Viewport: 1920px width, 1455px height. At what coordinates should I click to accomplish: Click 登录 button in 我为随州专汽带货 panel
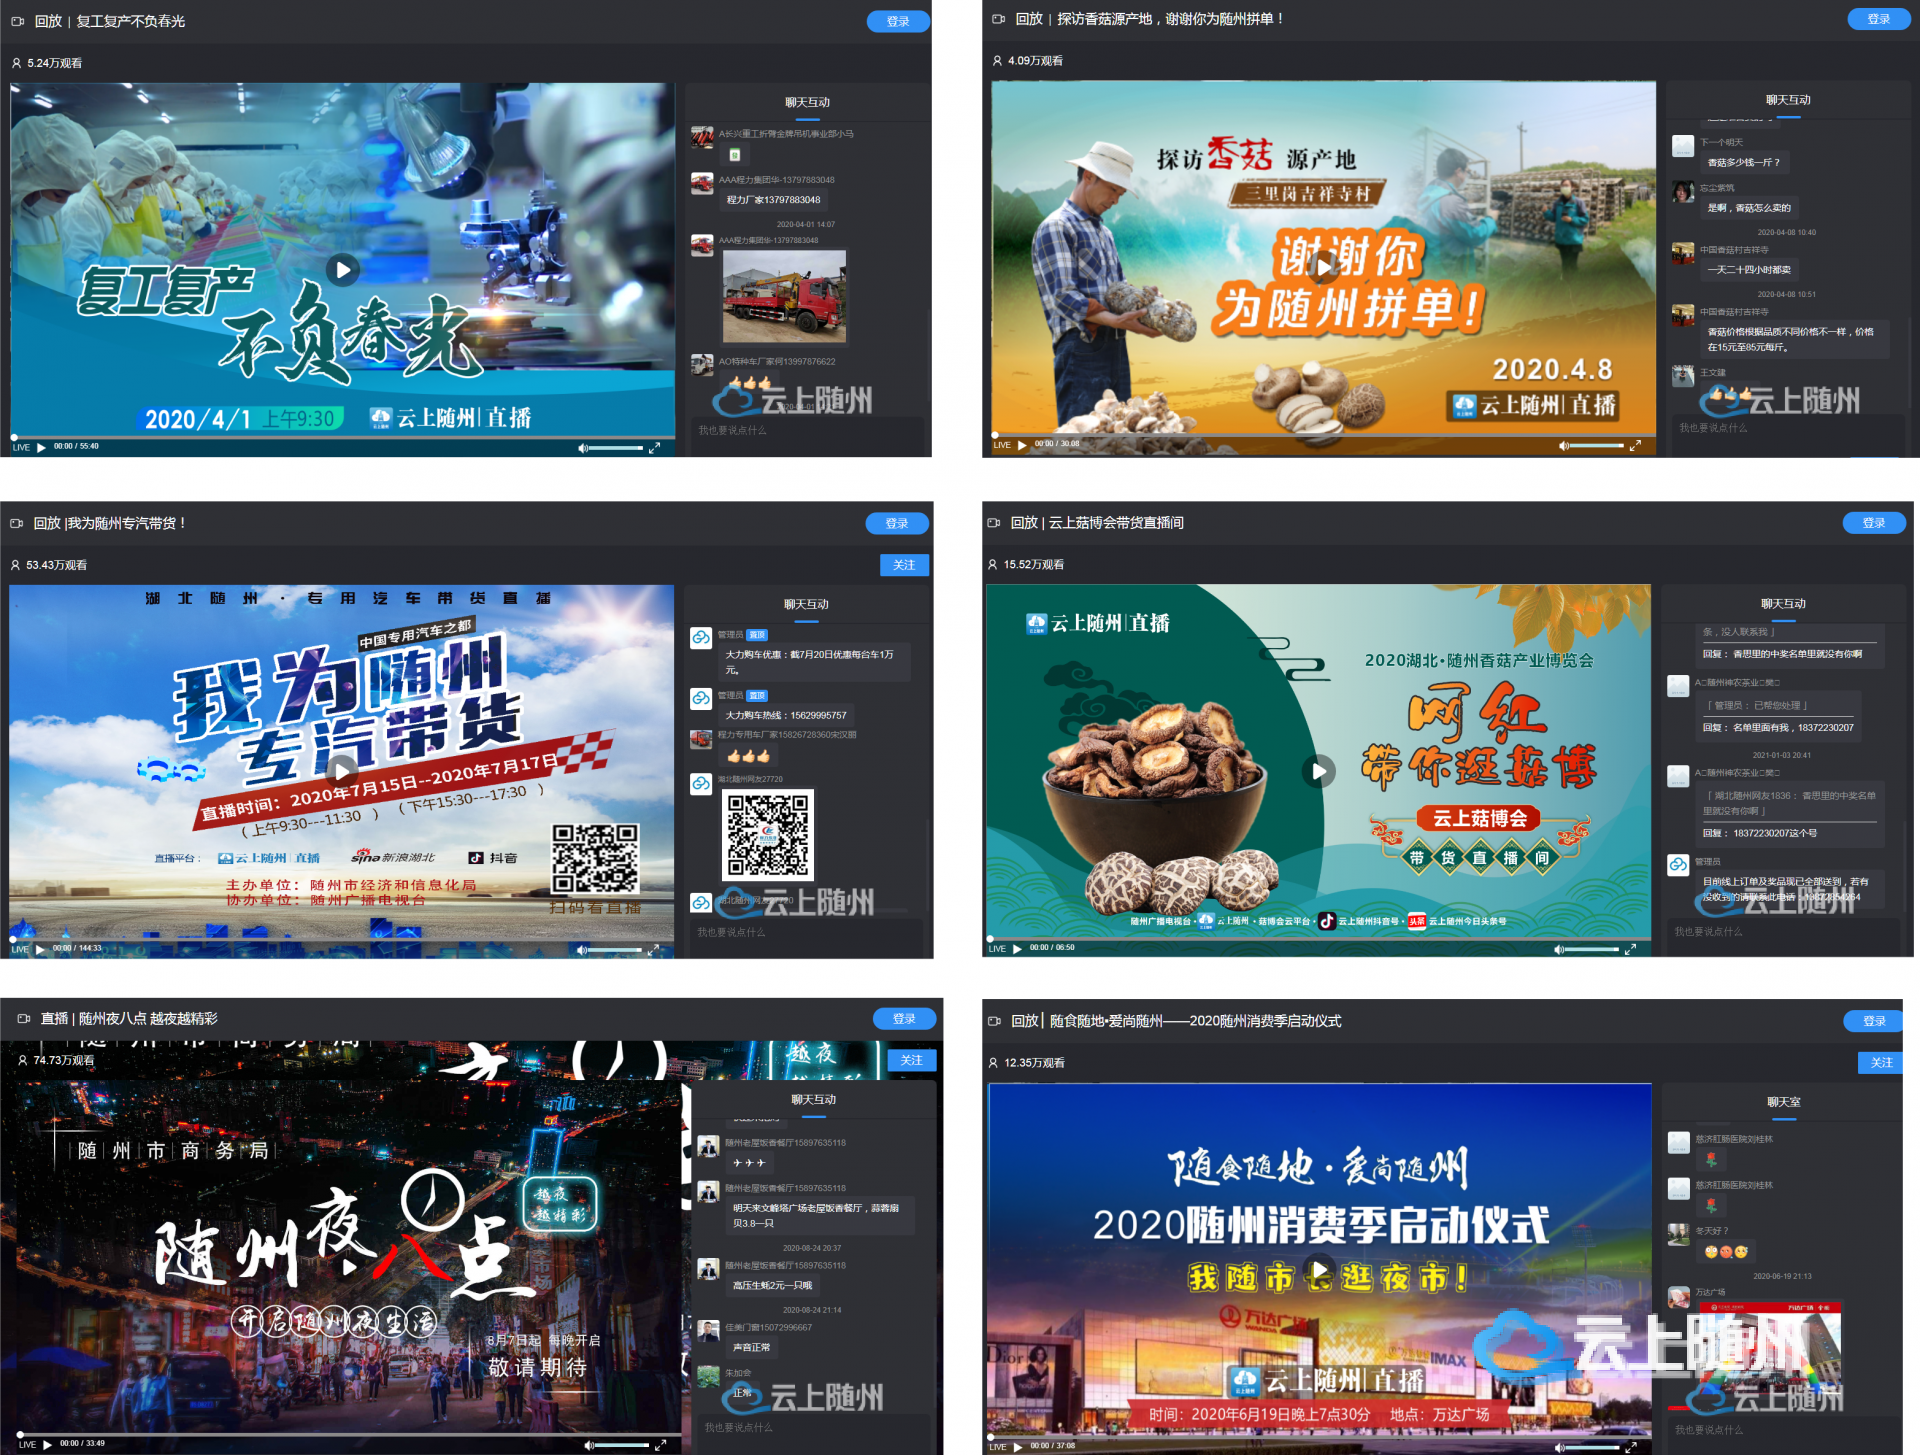pyautogui.click(x=897, y=523)
